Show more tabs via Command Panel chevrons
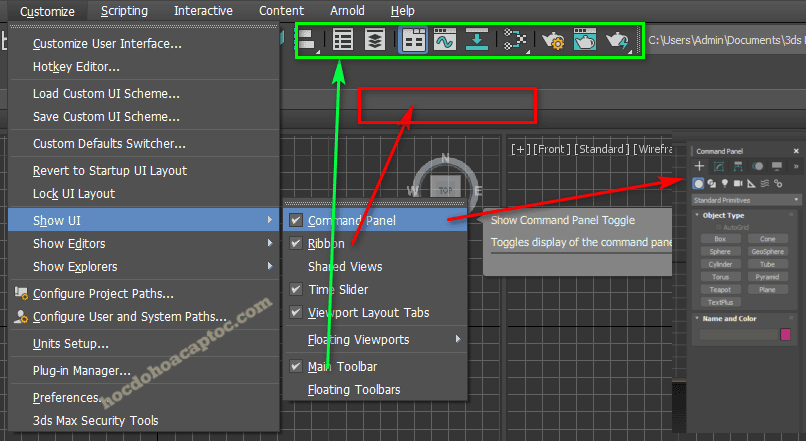This screenshot has height=441, width=806. (796, 166)
